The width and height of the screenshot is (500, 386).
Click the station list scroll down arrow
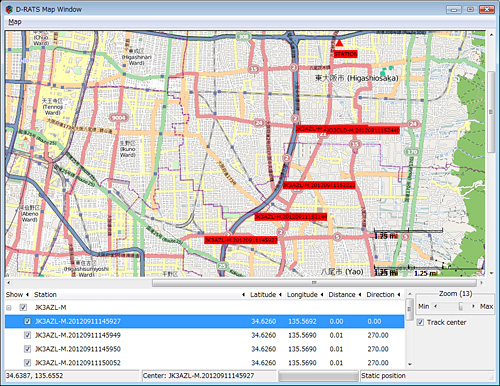coord(410,364)
